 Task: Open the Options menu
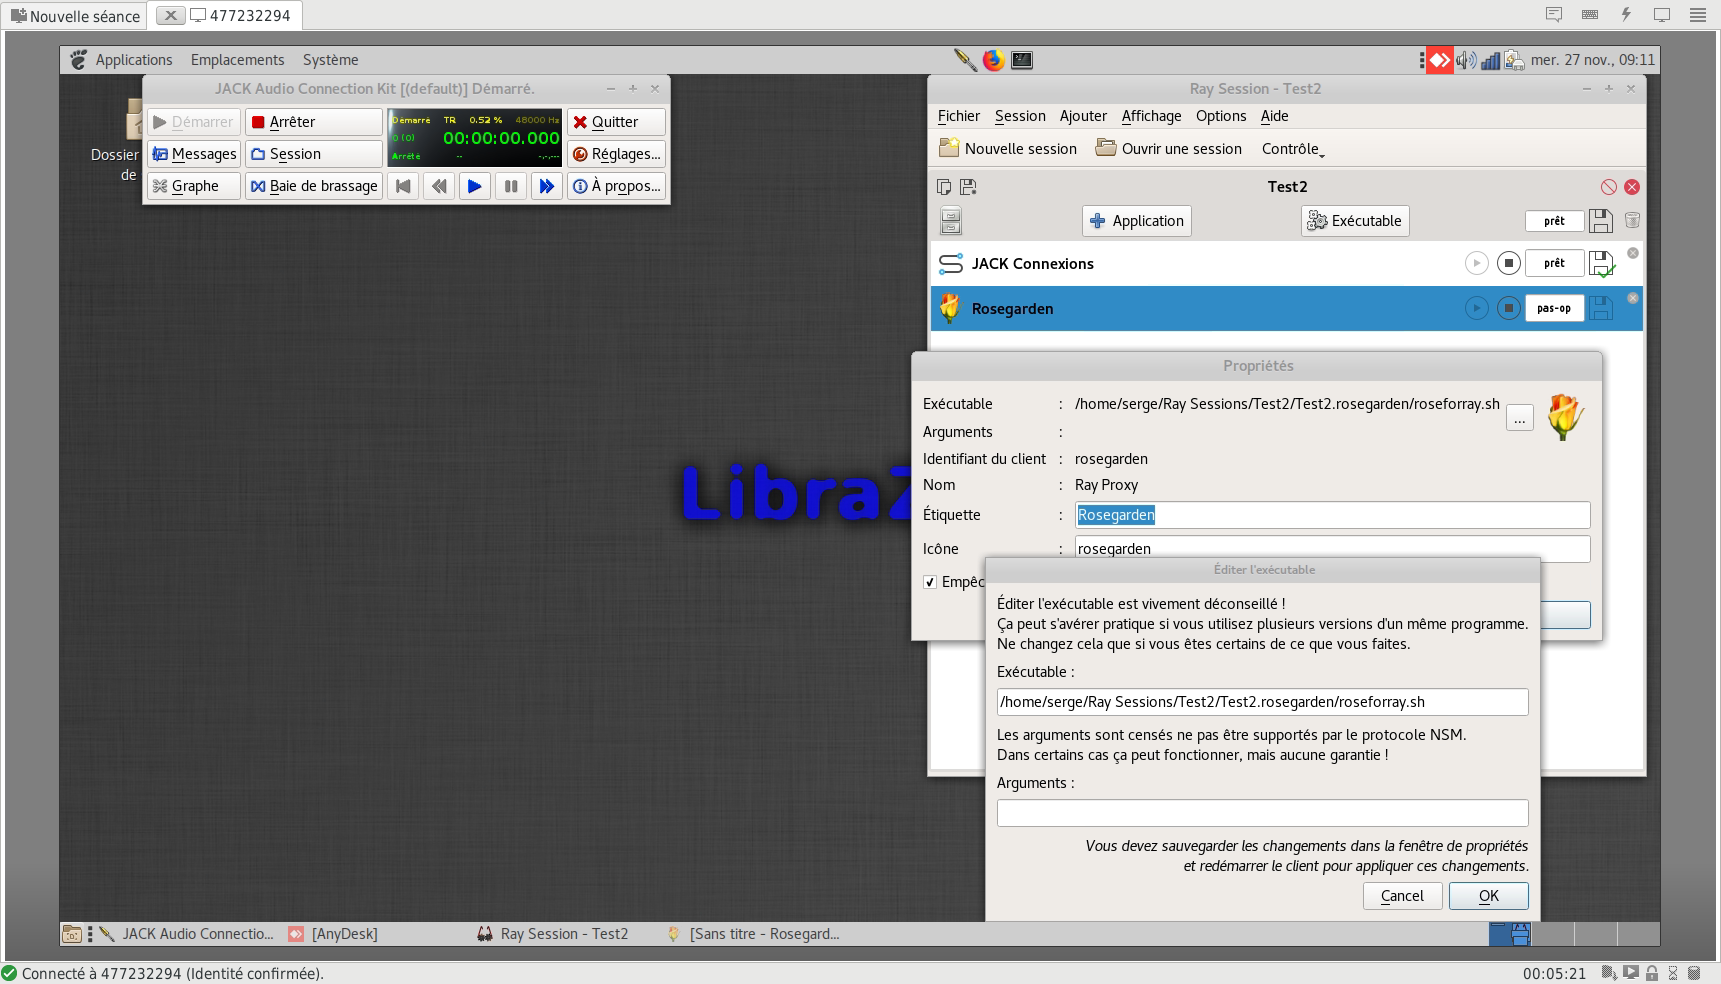[1221, 116]
